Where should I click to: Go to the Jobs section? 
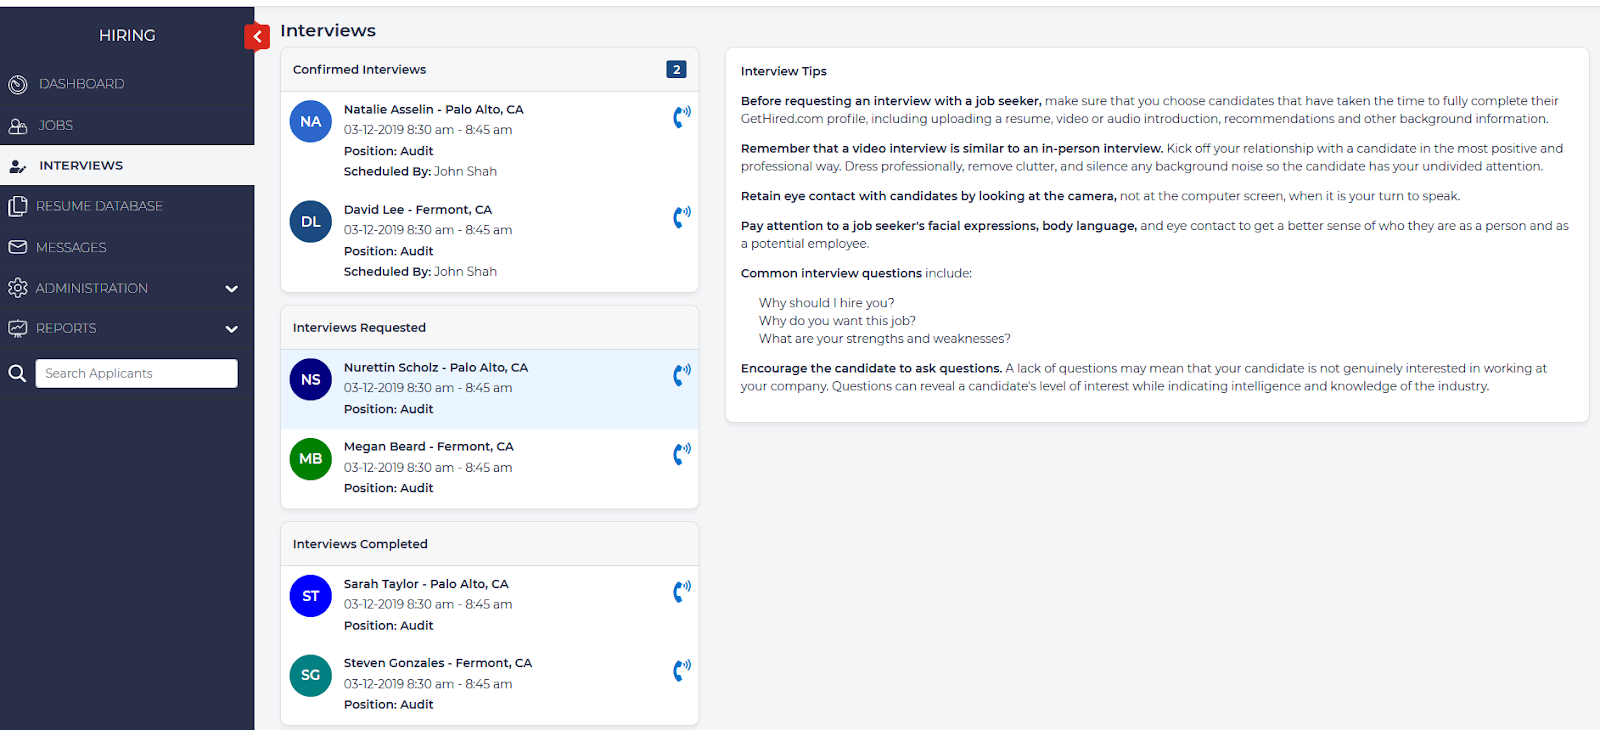(55, 125)
